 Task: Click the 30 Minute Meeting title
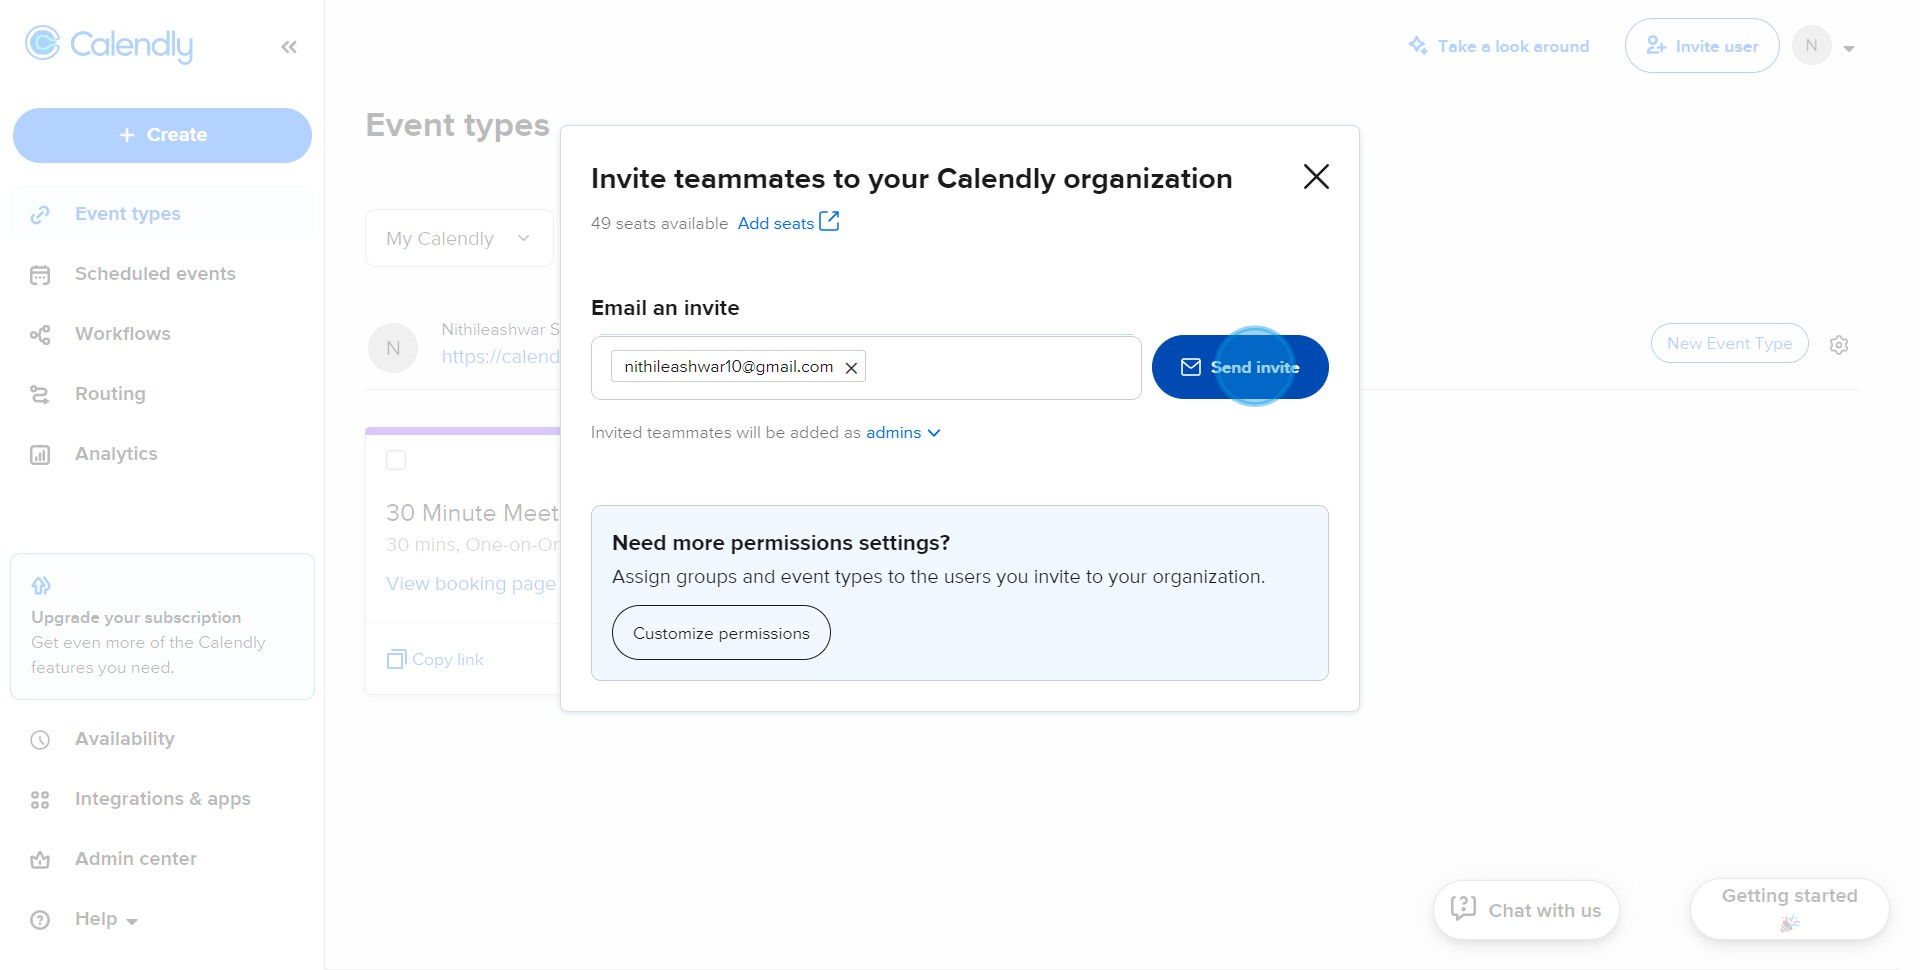coord(472,513)
